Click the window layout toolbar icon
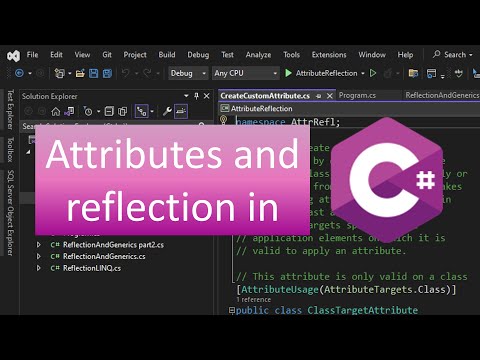 click(431, 73)
